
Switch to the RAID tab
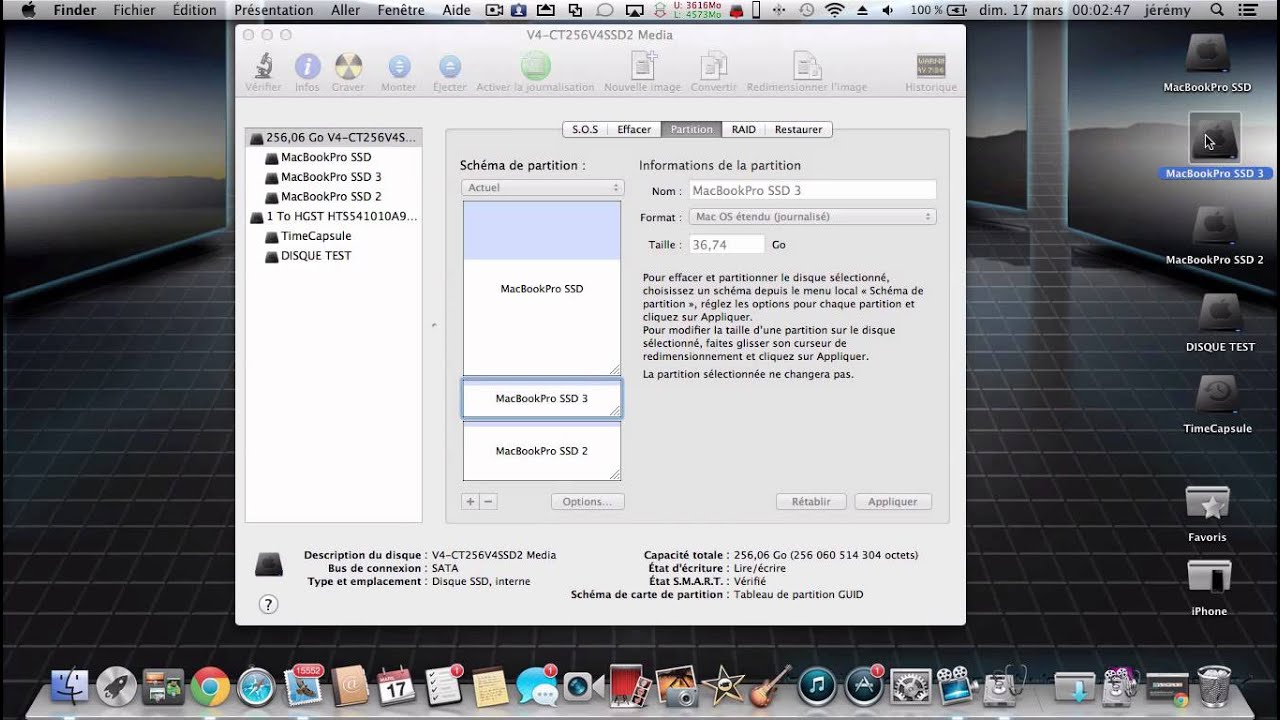coord(744,129)
